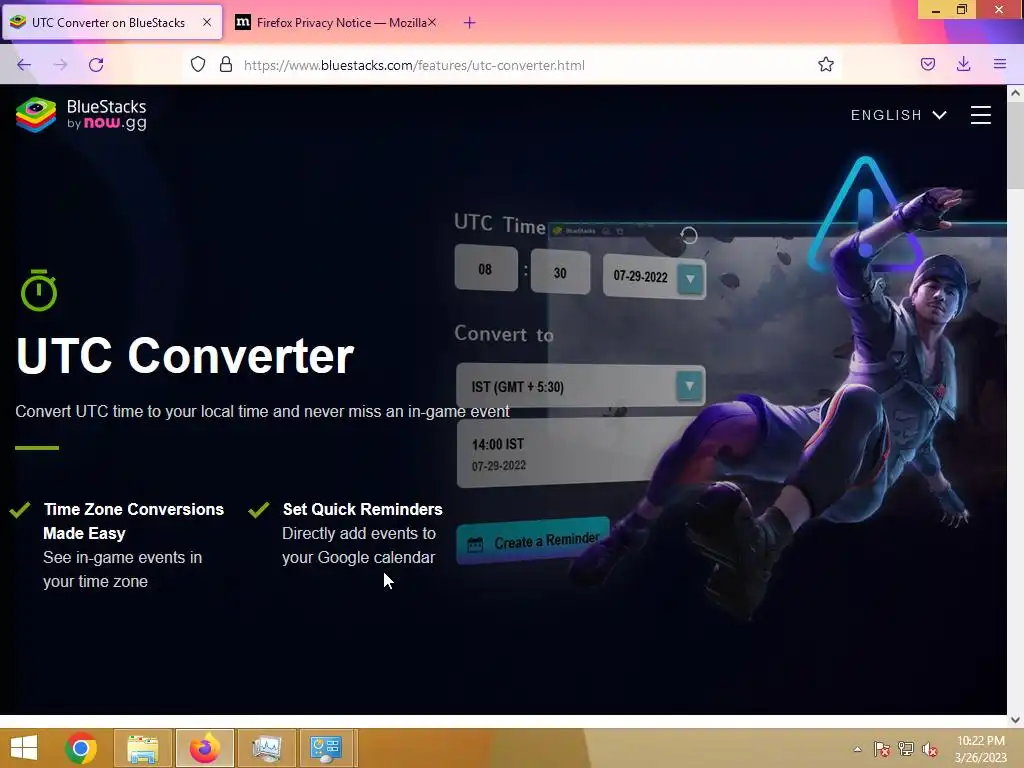
Task: Click the 14:00 IST result text
Action: tap(498, 444)
